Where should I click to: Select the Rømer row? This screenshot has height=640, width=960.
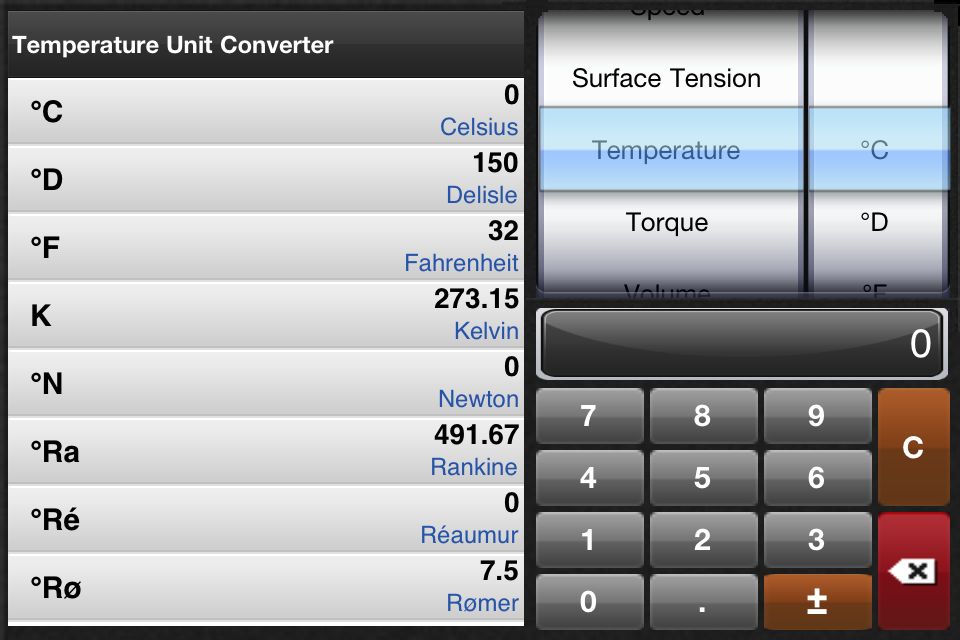[x=266, y=587]
